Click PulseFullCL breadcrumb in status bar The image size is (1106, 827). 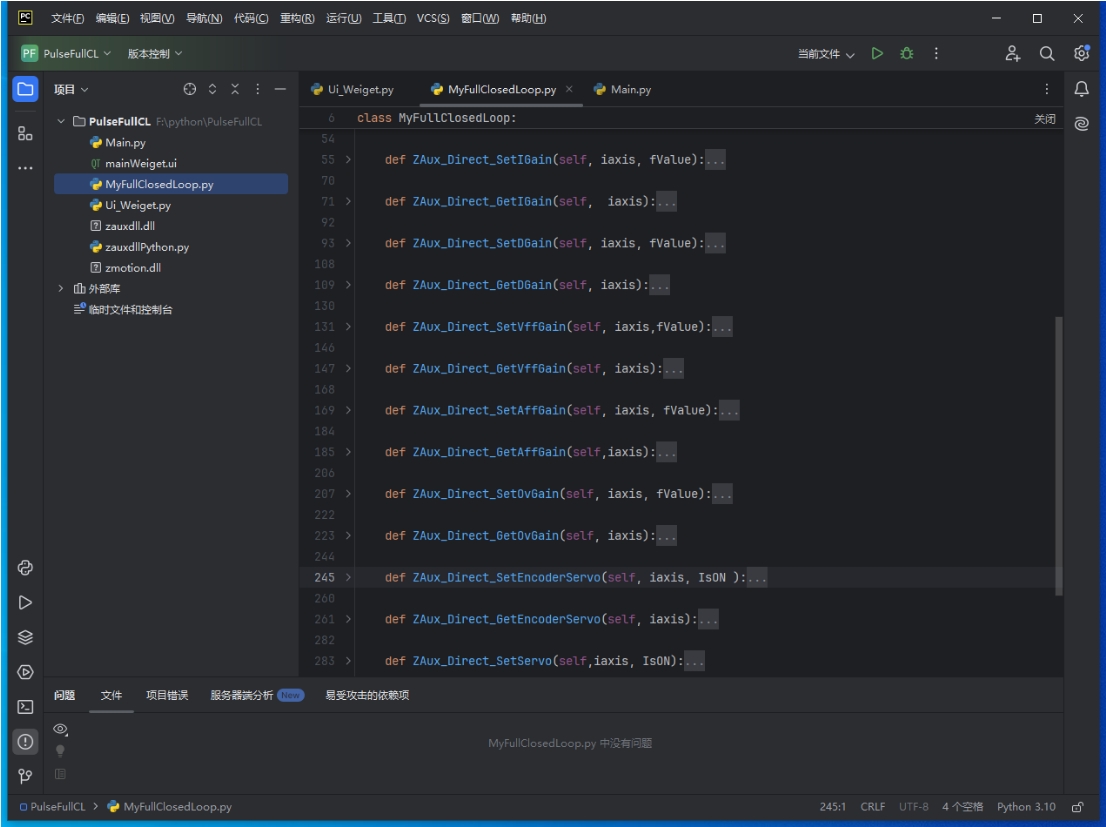[x=52, y=807]
